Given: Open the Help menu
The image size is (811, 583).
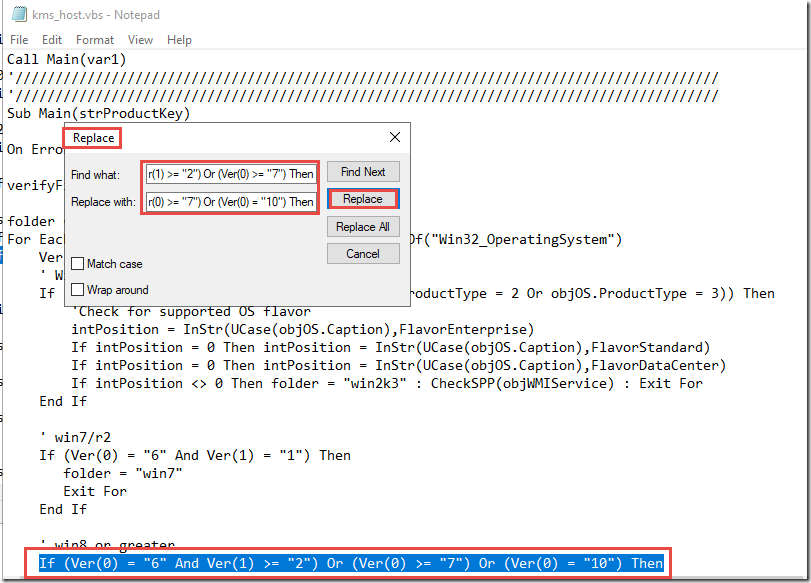Looking at the screenshot, I should (x=179, y=40).
